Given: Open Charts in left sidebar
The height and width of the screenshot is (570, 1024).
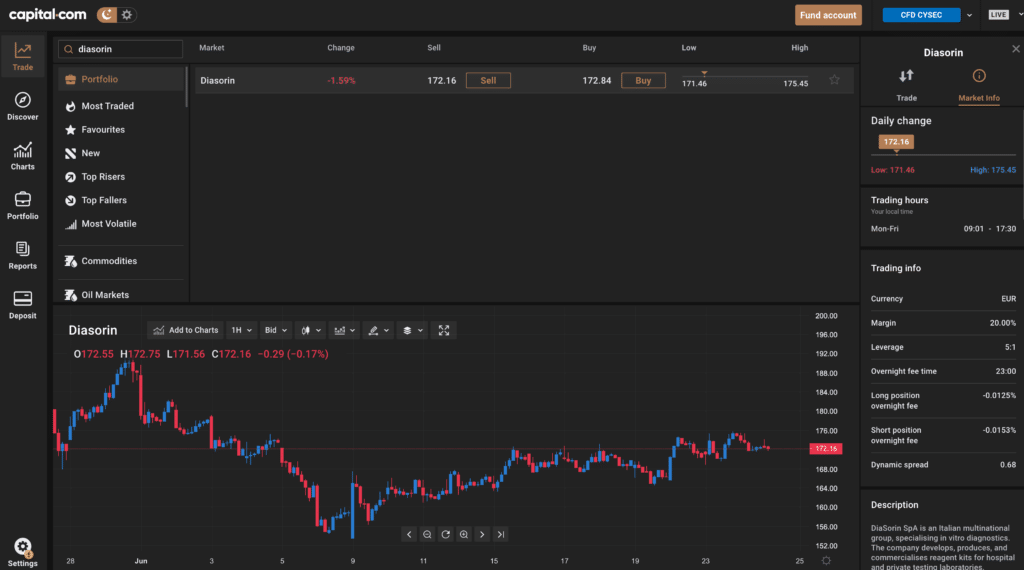Looking at the screenshot, I should pyautogui.click(x=22, y=156).
